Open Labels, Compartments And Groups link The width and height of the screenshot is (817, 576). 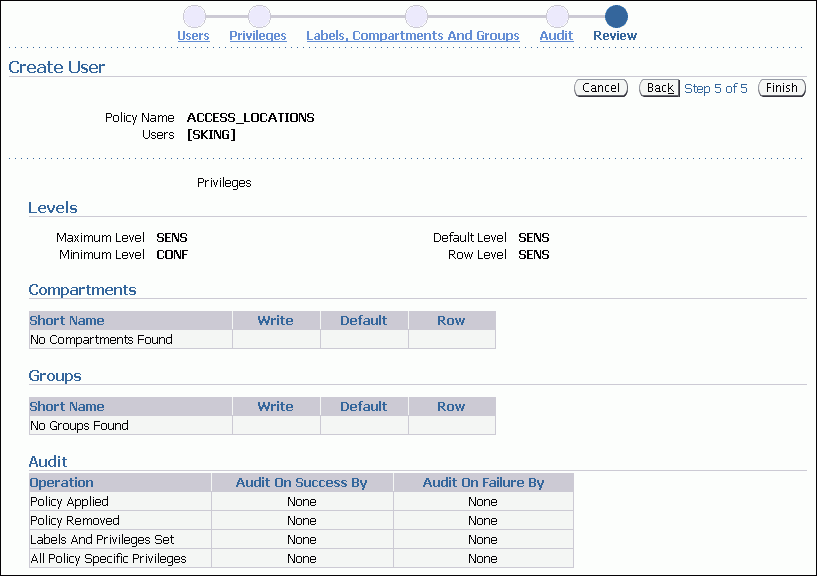coord(413,36)
